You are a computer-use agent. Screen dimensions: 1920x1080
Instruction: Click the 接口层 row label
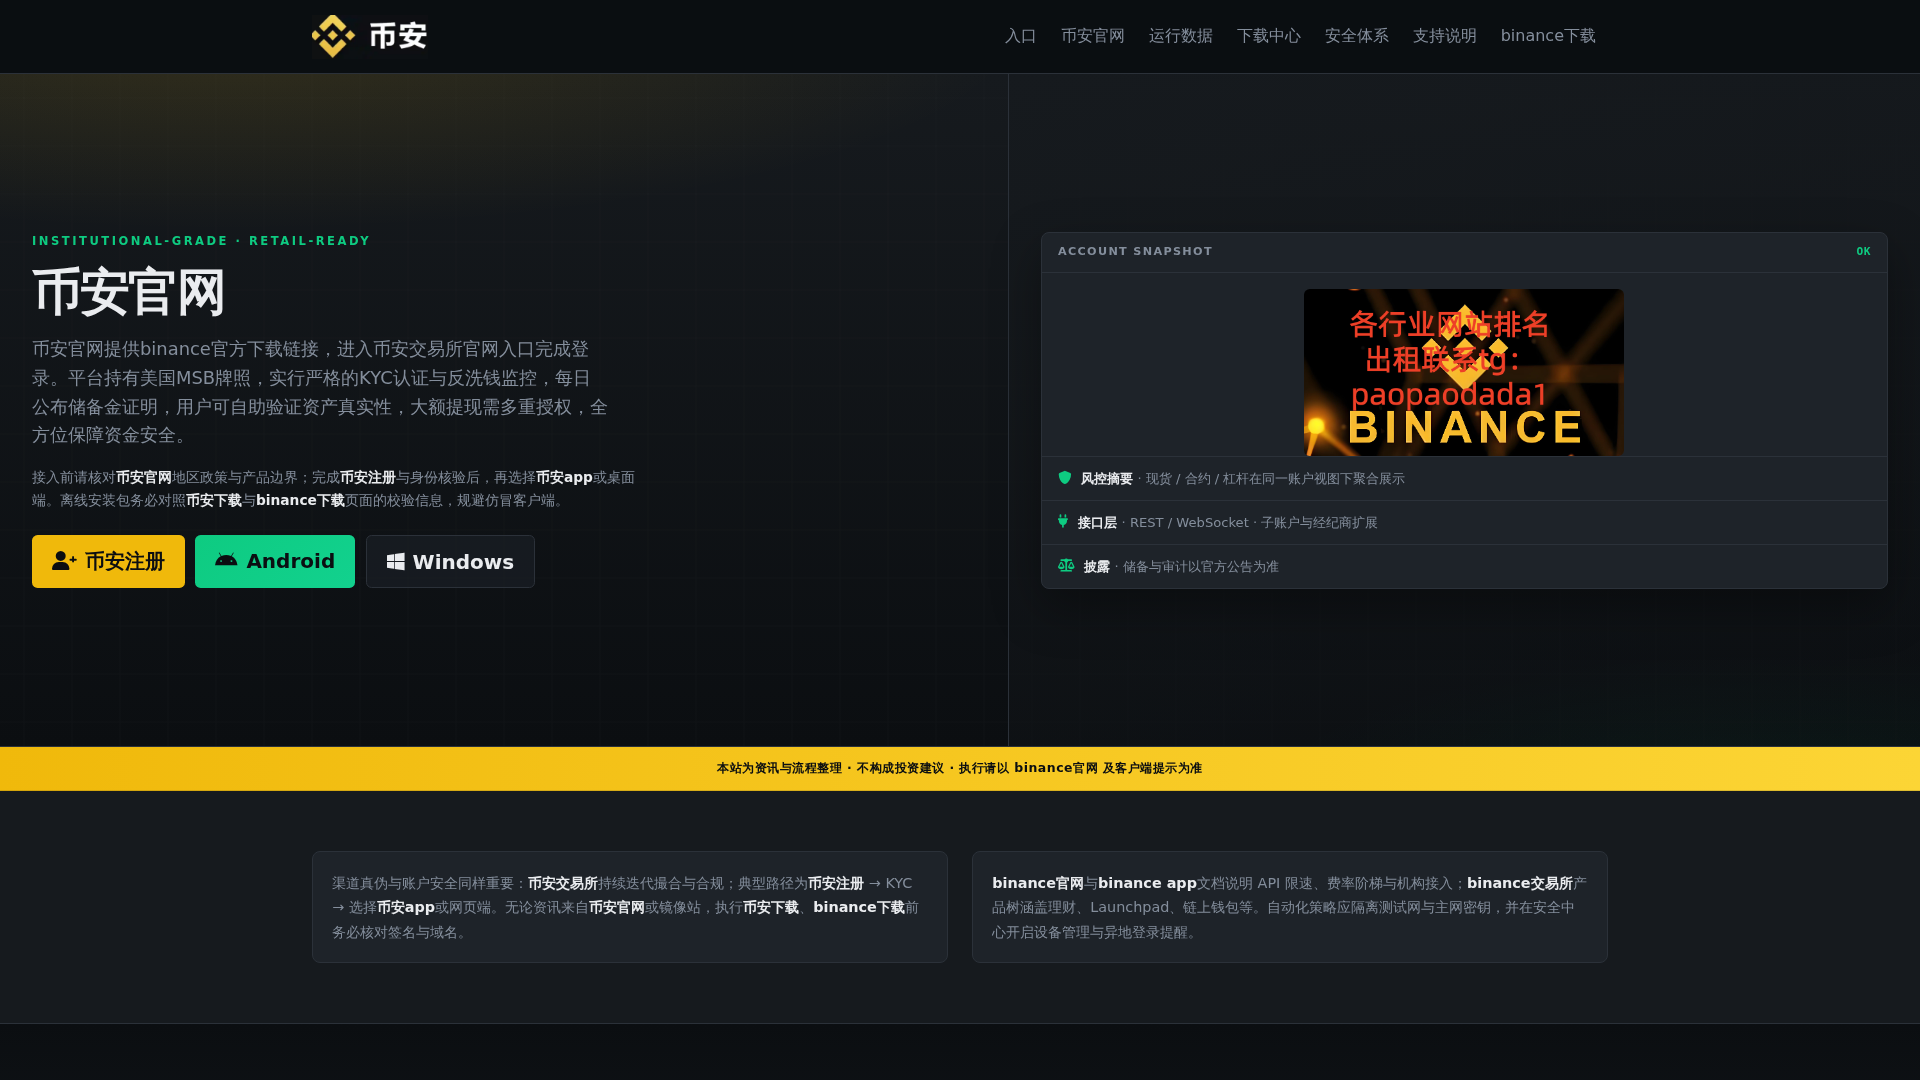pos(1097,523)
